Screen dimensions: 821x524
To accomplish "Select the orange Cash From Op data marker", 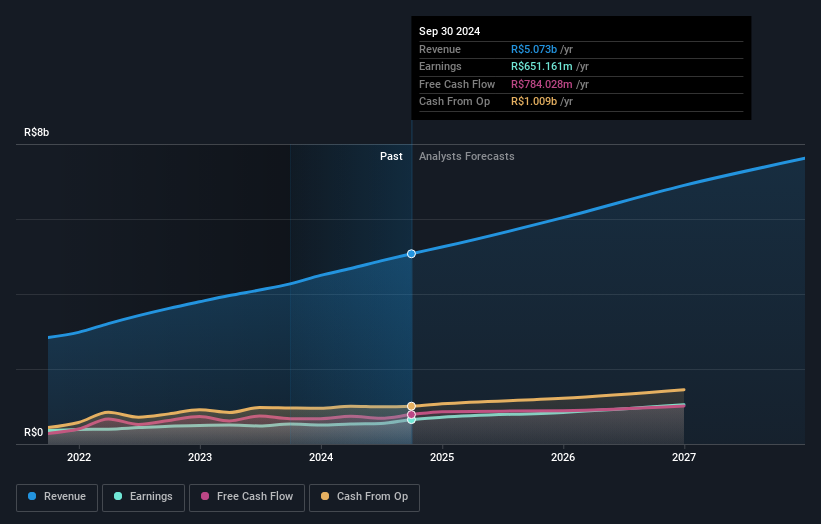I will pyautogui.click(x=412, y=406).
